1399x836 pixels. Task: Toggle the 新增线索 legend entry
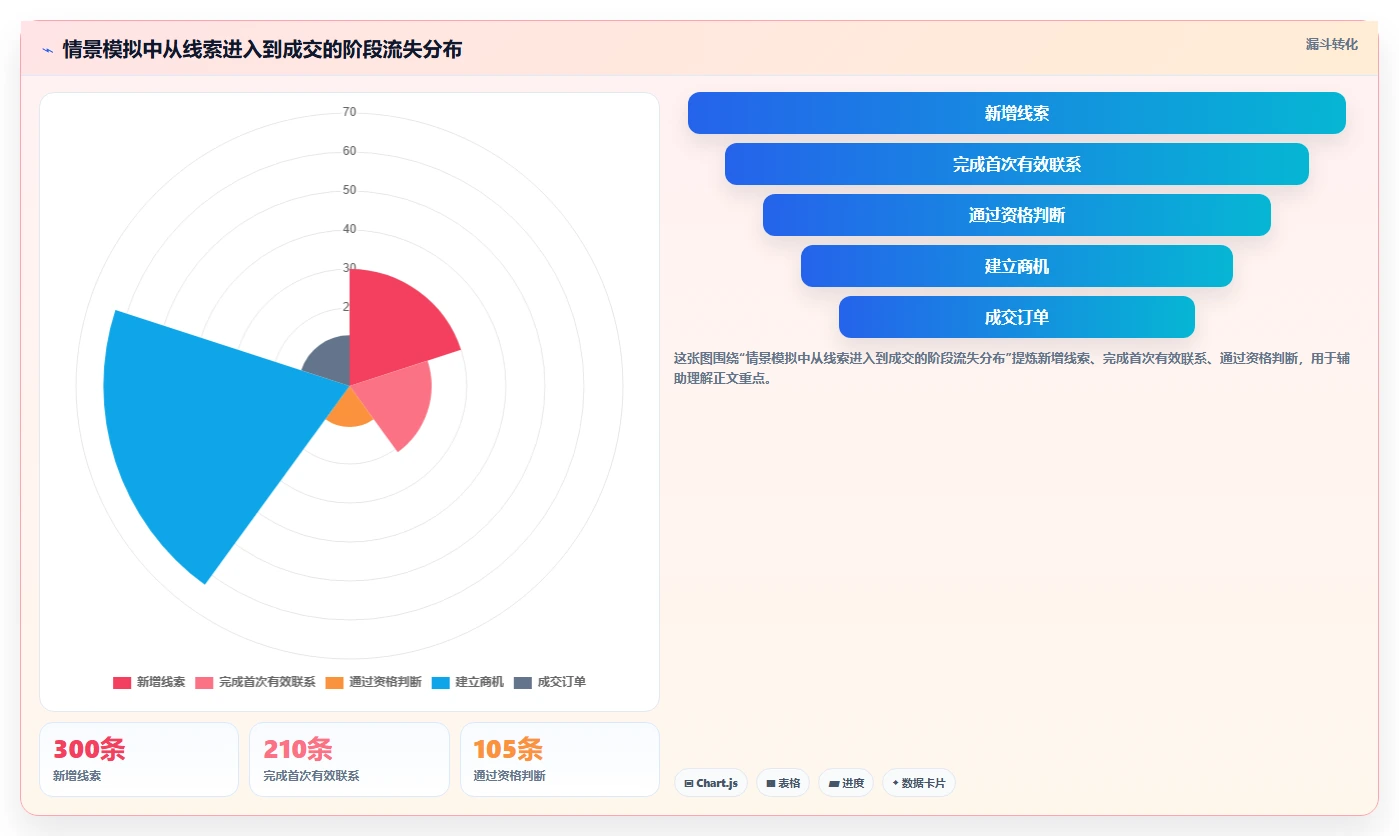[x=149, y=682]
